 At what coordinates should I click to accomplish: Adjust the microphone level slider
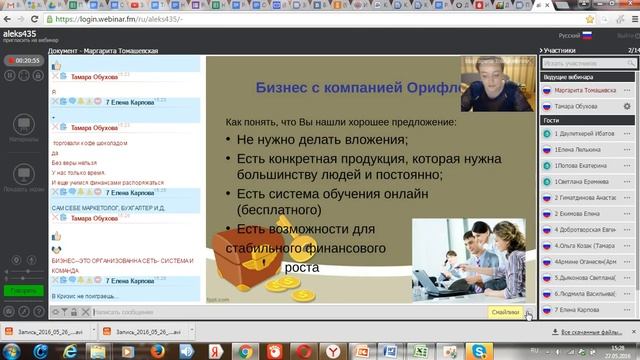[x=24, y=278]
